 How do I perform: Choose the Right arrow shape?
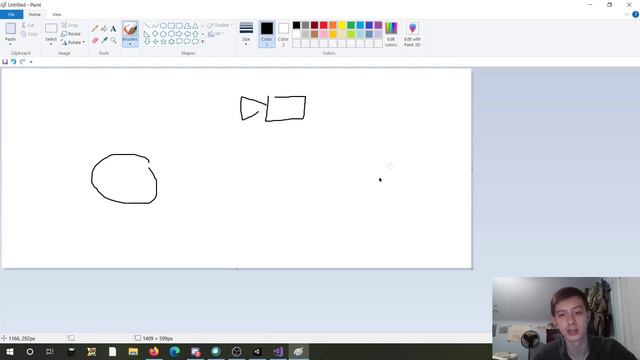[x=180, y=34]
